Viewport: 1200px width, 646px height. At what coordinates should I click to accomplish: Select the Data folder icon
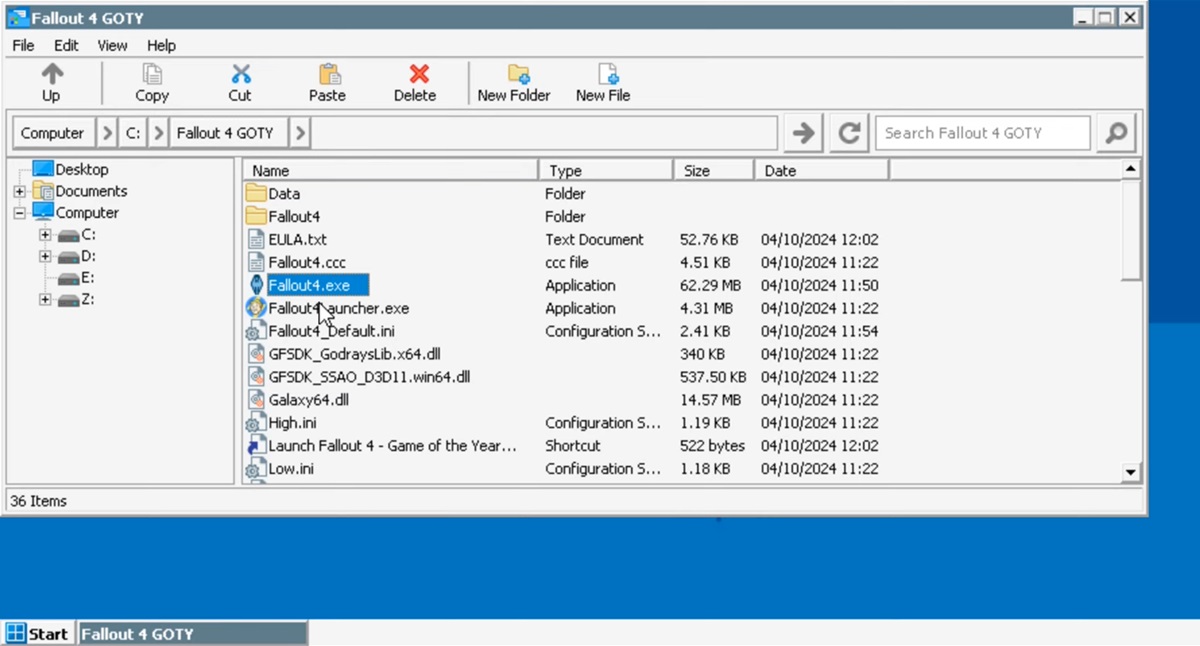click(x=256, y=193)
